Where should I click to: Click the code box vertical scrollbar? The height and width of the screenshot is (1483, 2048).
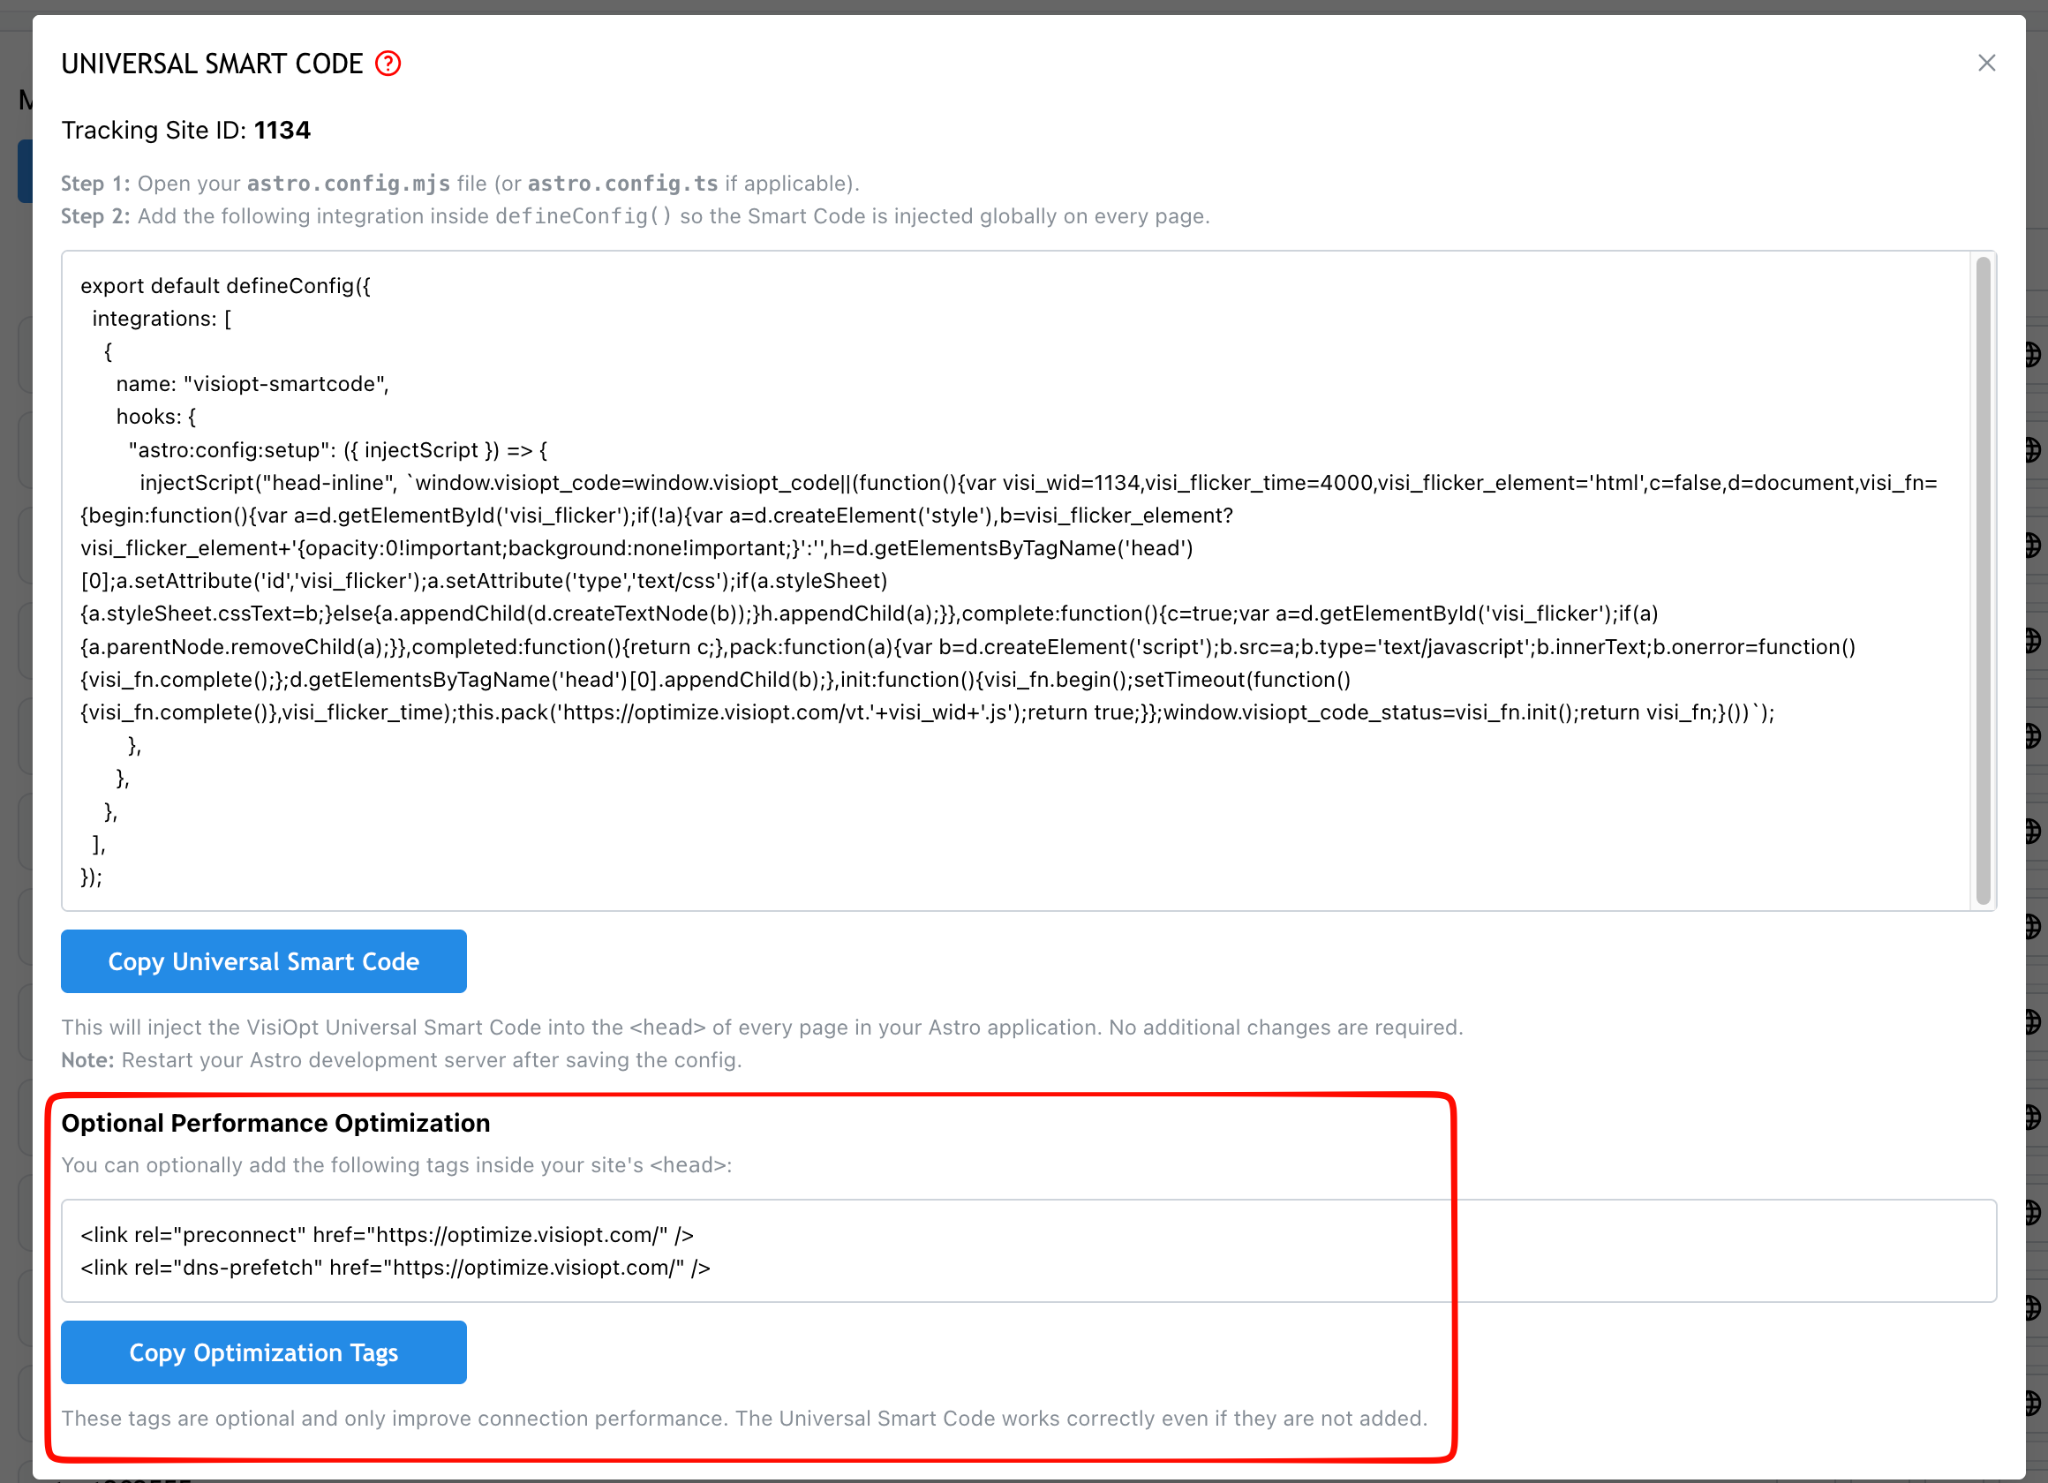pos(1983,580)
